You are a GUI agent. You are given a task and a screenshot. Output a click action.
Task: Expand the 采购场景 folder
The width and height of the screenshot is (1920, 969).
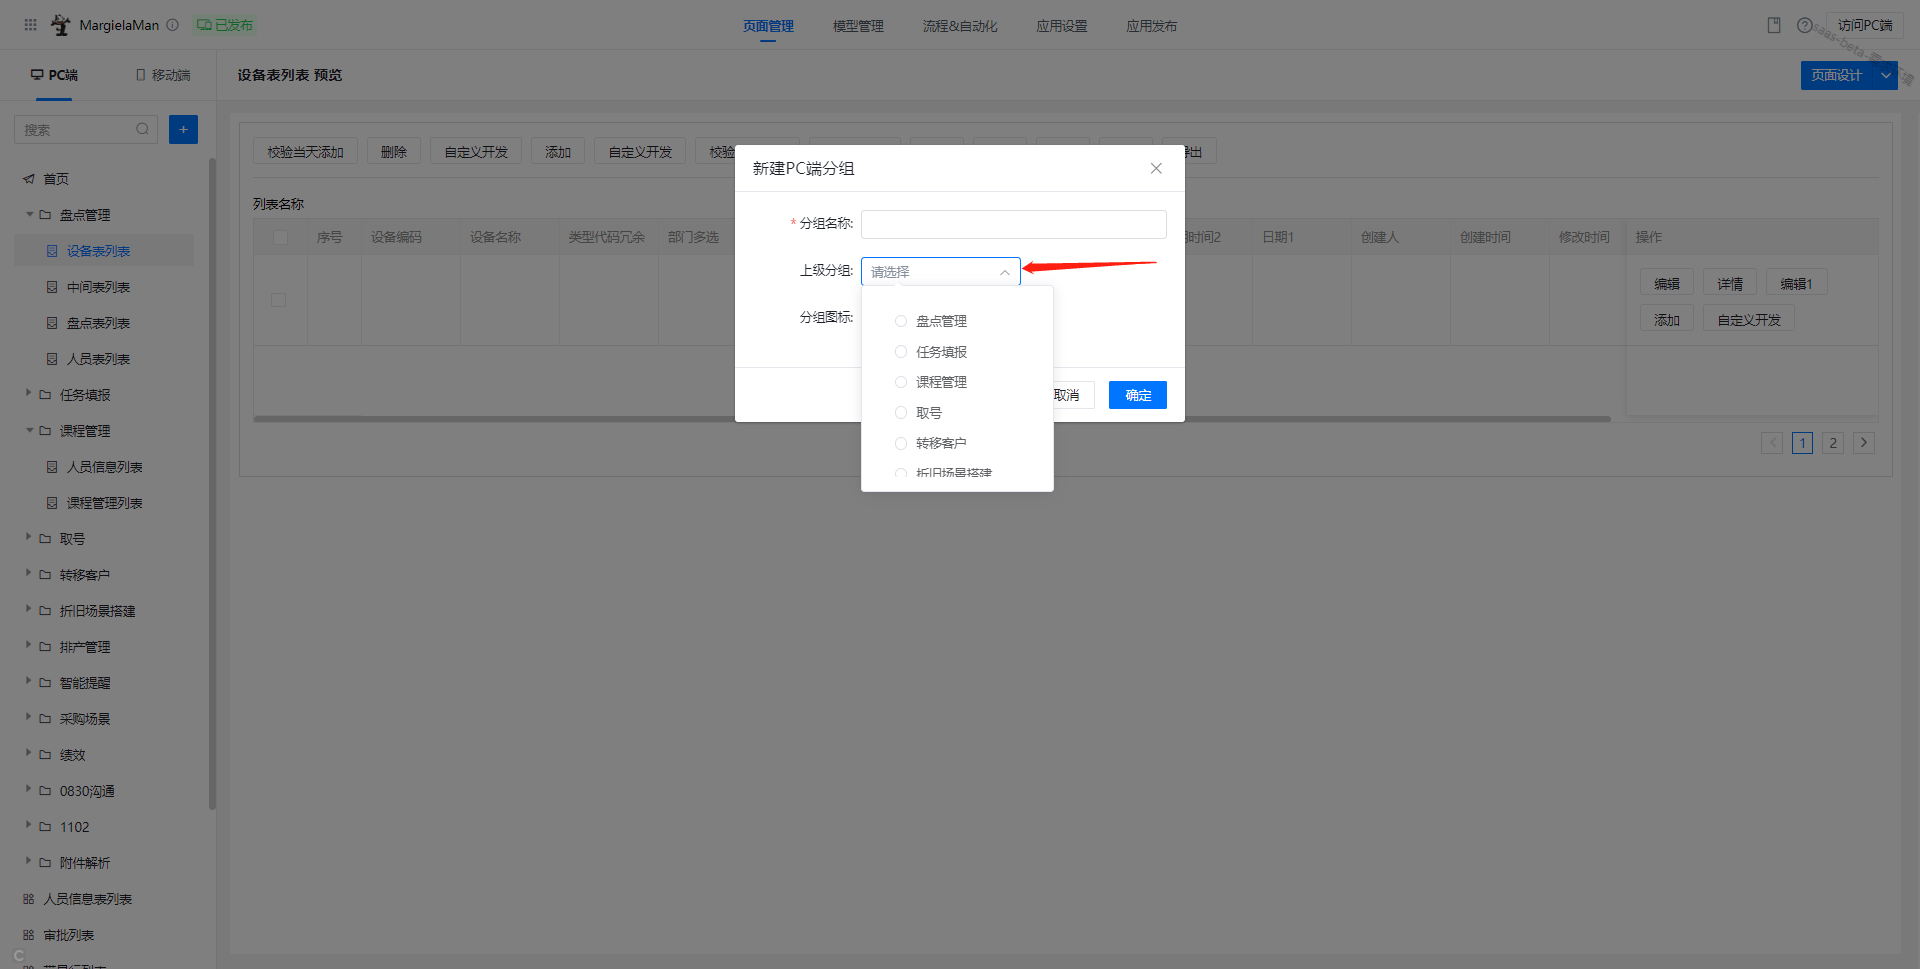tap(29, 718)
